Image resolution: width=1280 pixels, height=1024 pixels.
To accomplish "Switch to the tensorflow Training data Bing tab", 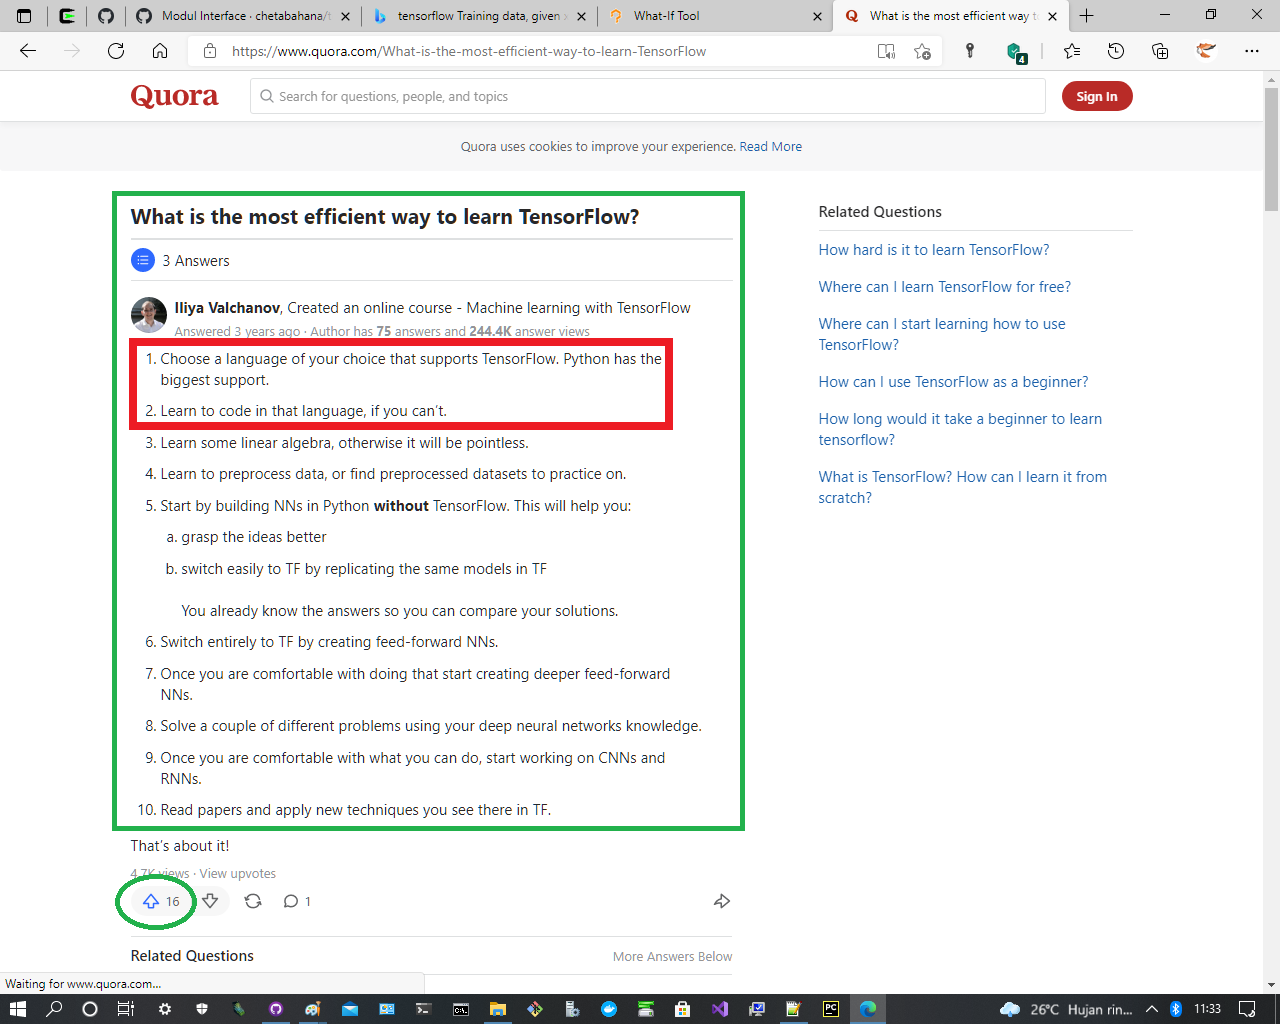I will pyautogui.click(x=480, y=16).
